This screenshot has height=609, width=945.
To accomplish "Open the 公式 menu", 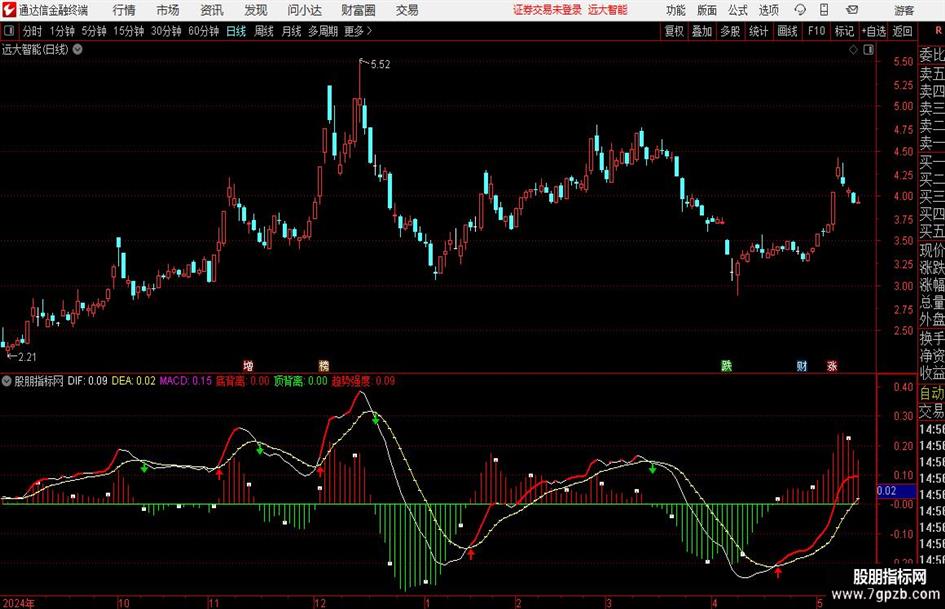I will (738, 10).
